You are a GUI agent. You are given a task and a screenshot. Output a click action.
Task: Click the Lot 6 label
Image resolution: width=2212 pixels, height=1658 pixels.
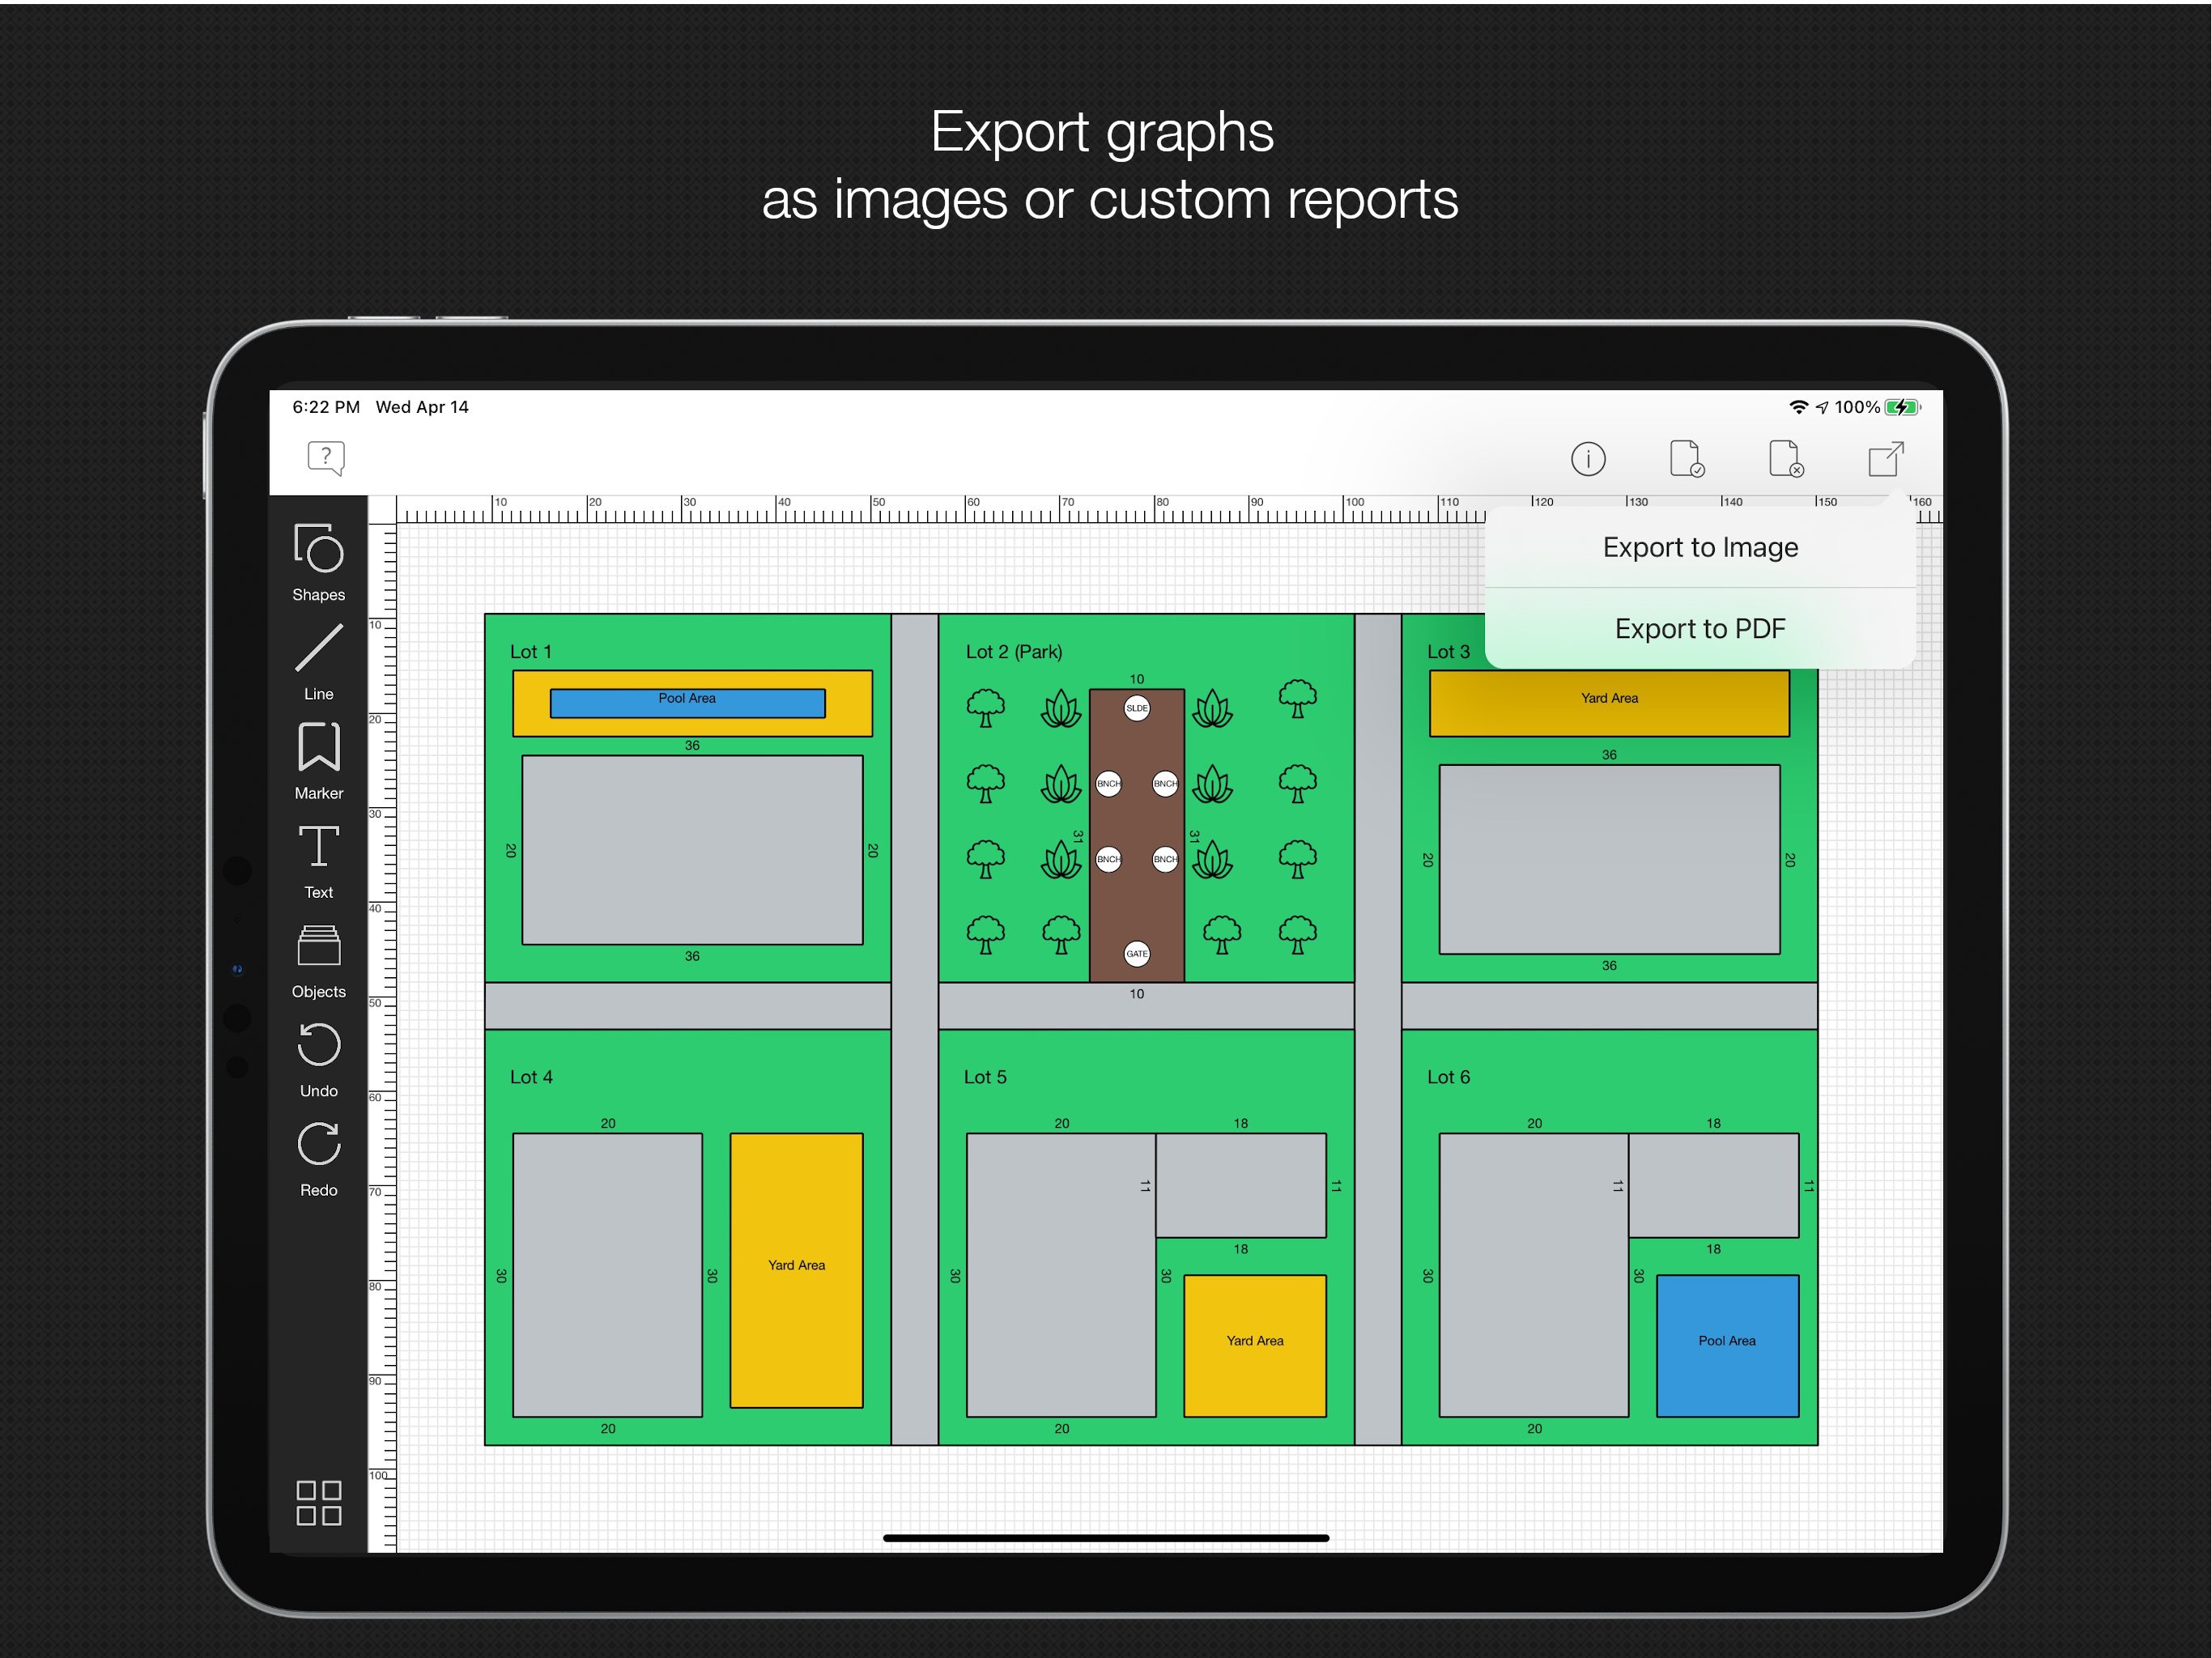pyautogui.click(x=1448, y=1077)
